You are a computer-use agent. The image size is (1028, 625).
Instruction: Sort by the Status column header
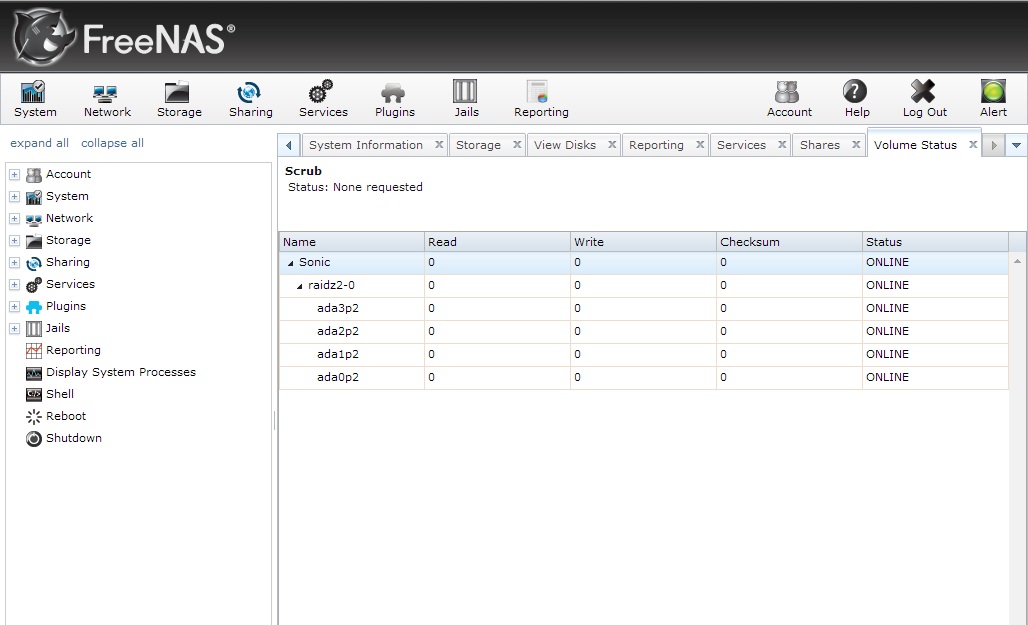point(936,242)
